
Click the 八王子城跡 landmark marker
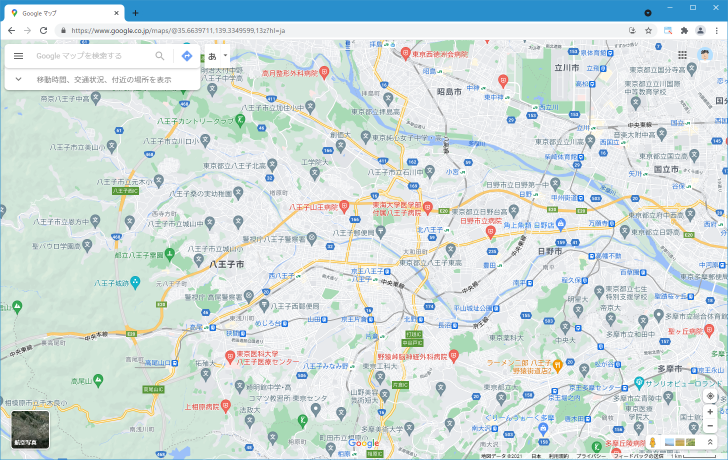[135, 282]
